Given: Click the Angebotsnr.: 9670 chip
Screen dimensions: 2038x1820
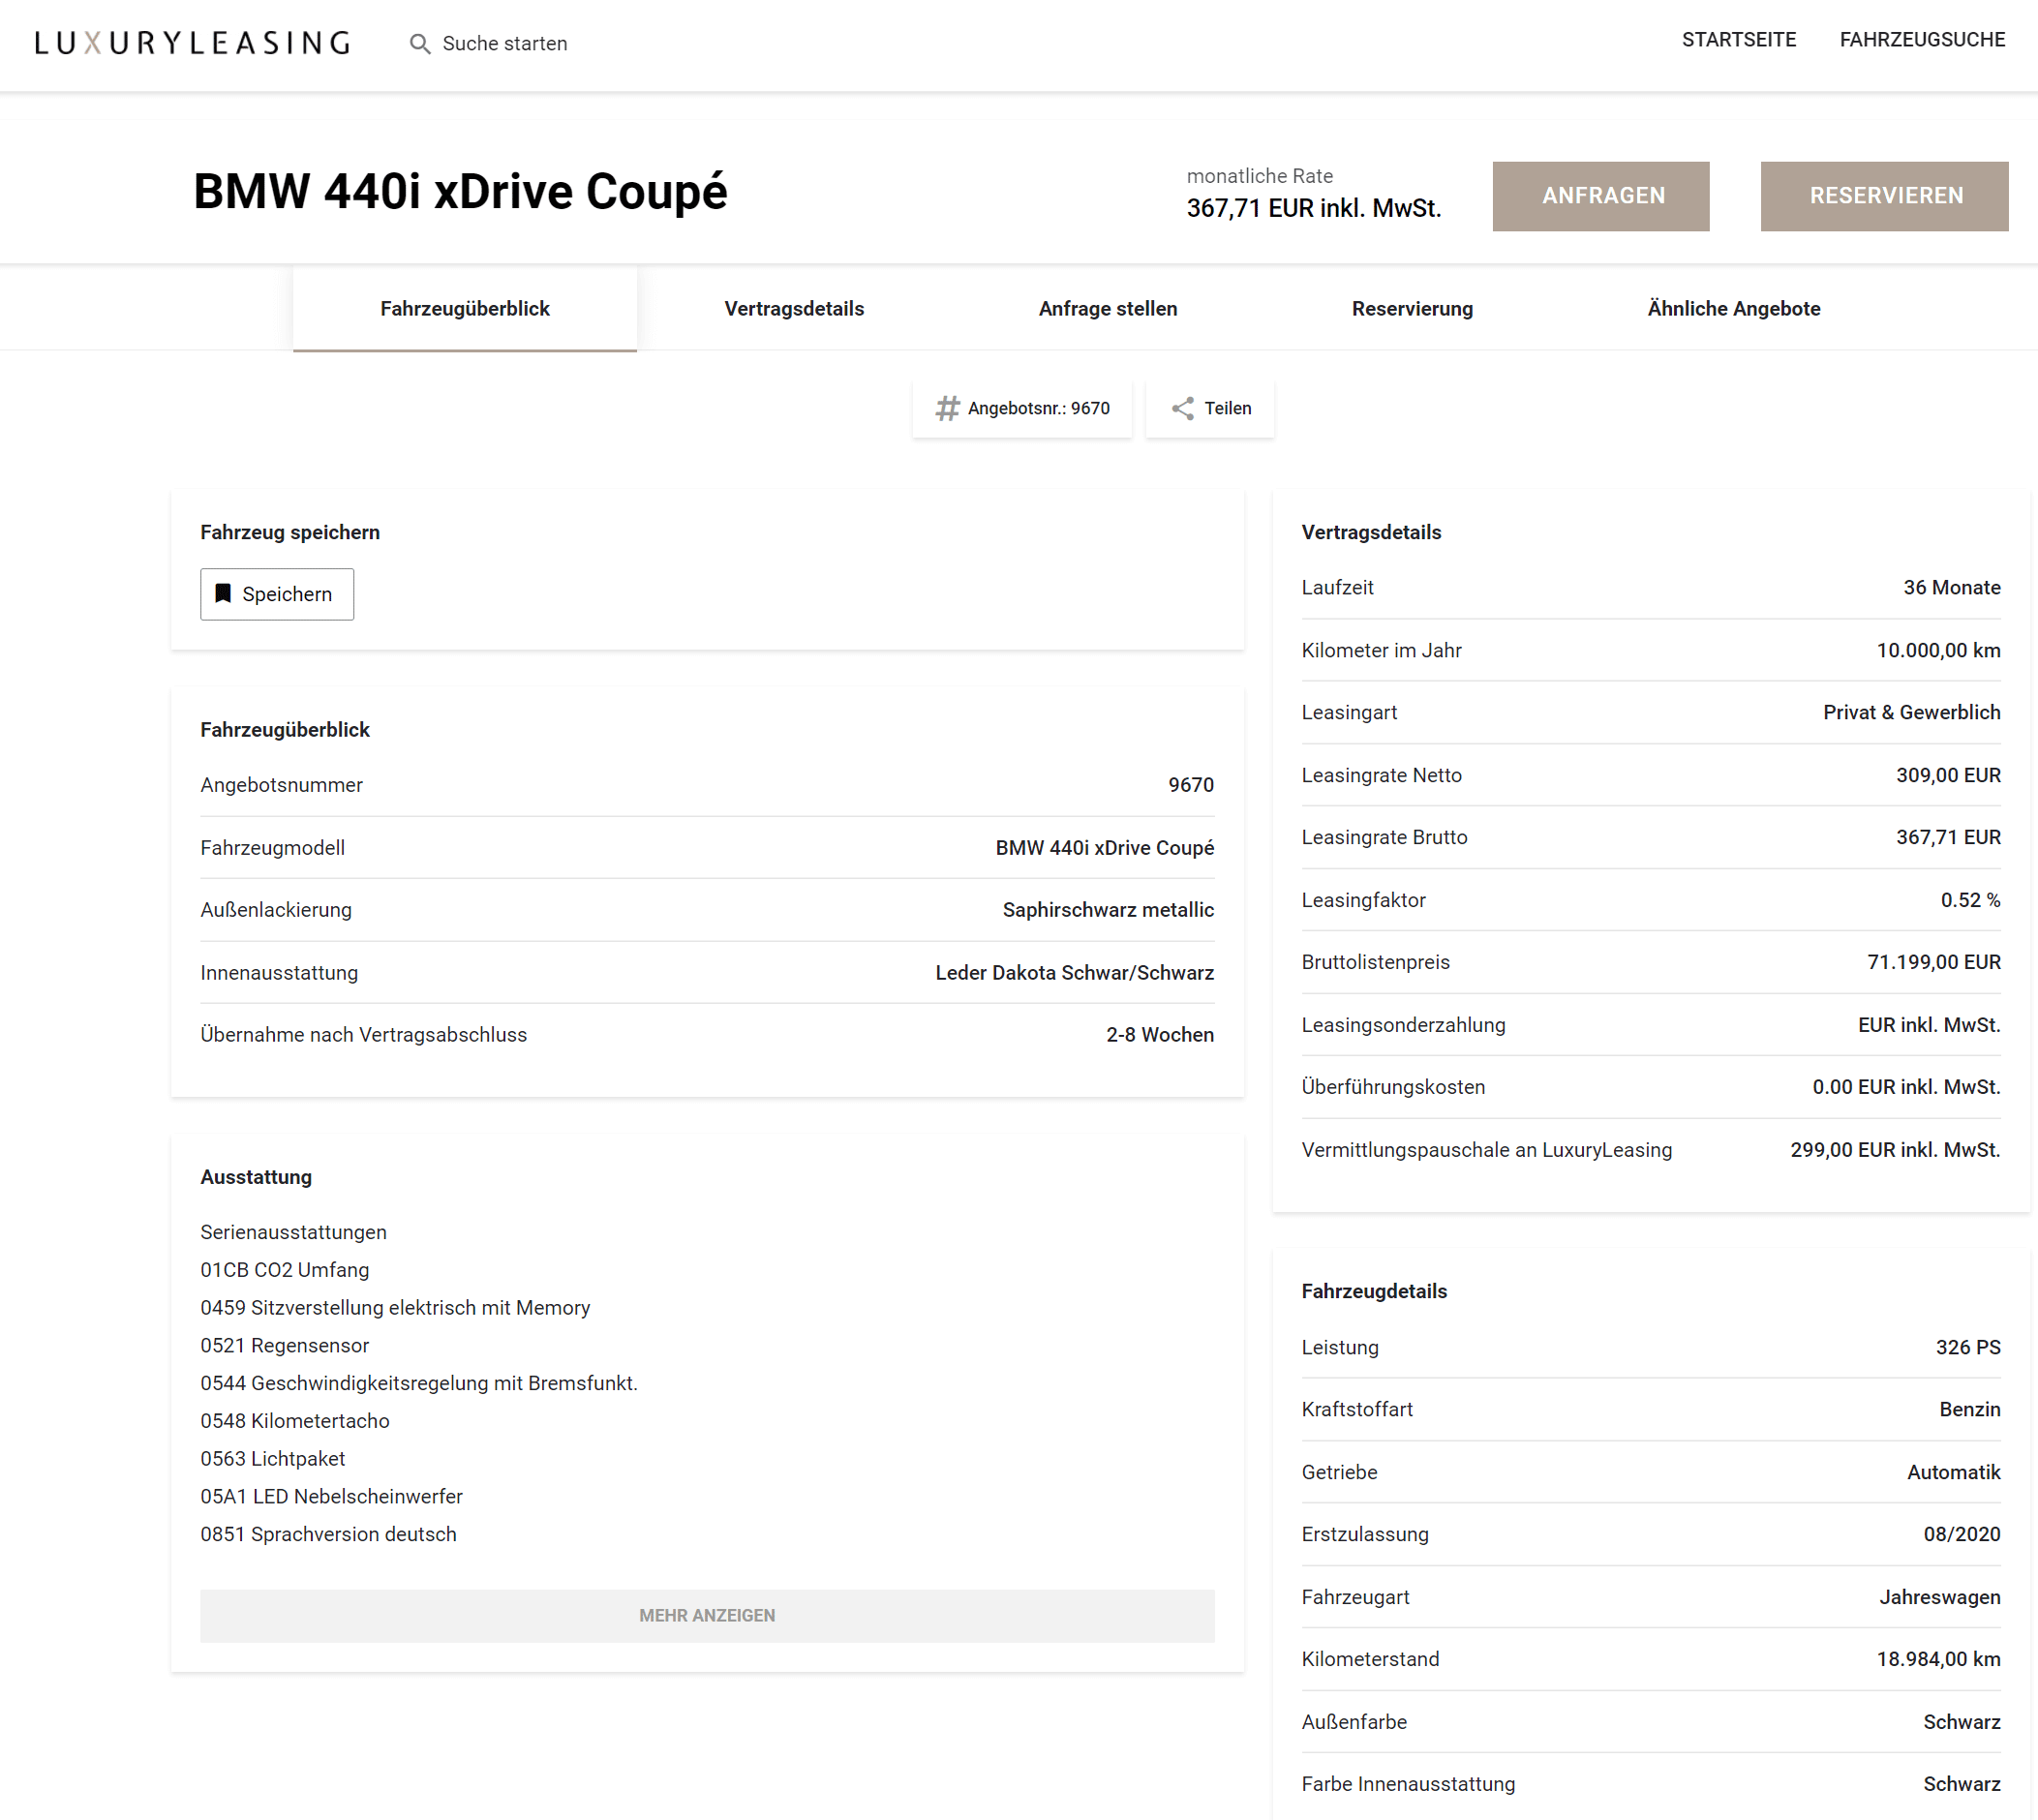Looking at the screenshot, I should pos(1022,408).
